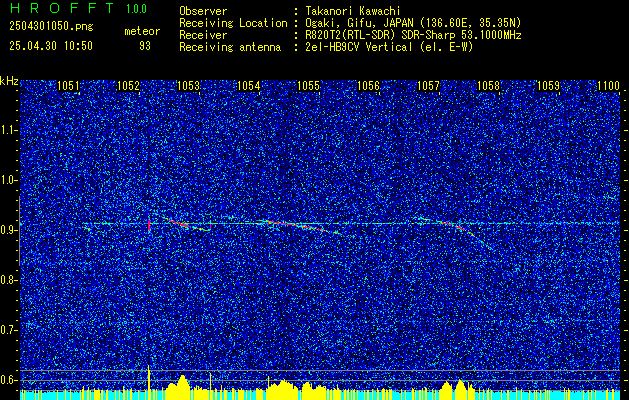Viewport: 629px width, 400px height.
Task: Click frequency axis label 0.8
Action: 9,280
